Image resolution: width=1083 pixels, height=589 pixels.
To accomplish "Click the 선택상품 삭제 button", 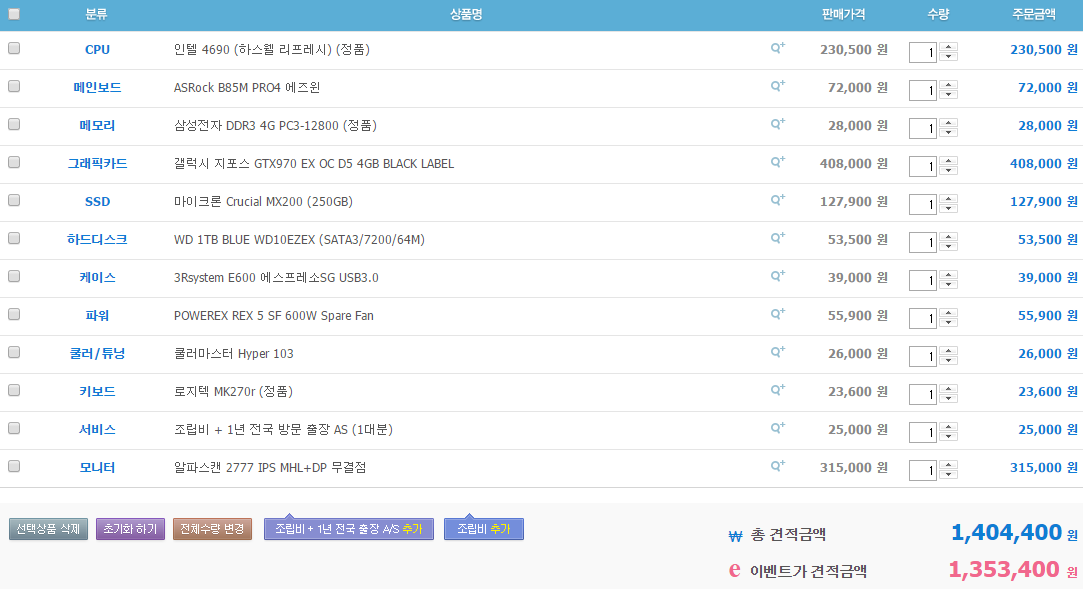I will (x=48, y=529).
